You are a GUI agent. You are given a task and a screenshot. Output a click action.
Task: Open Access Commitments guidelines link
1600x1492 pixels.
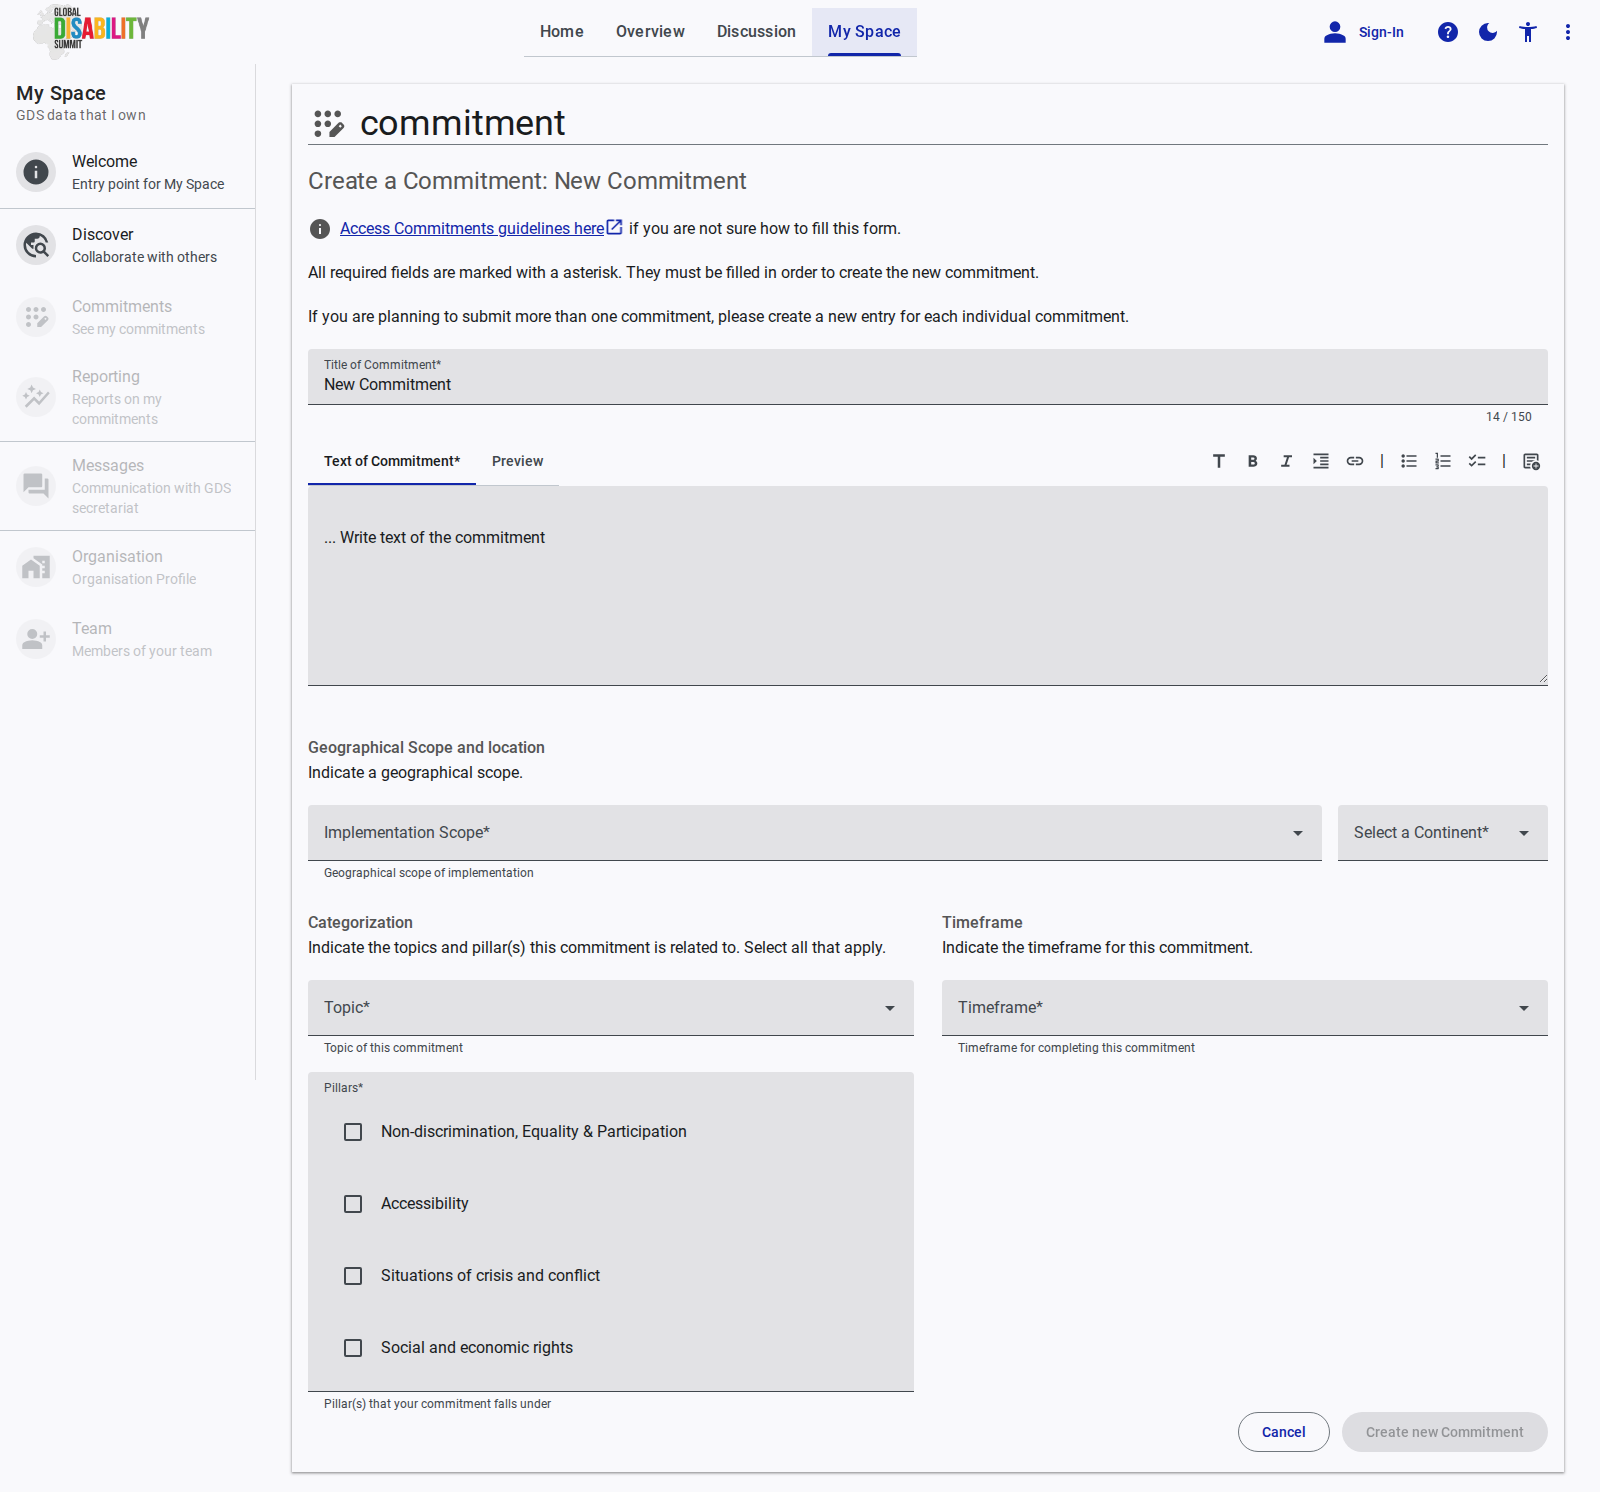472,229
